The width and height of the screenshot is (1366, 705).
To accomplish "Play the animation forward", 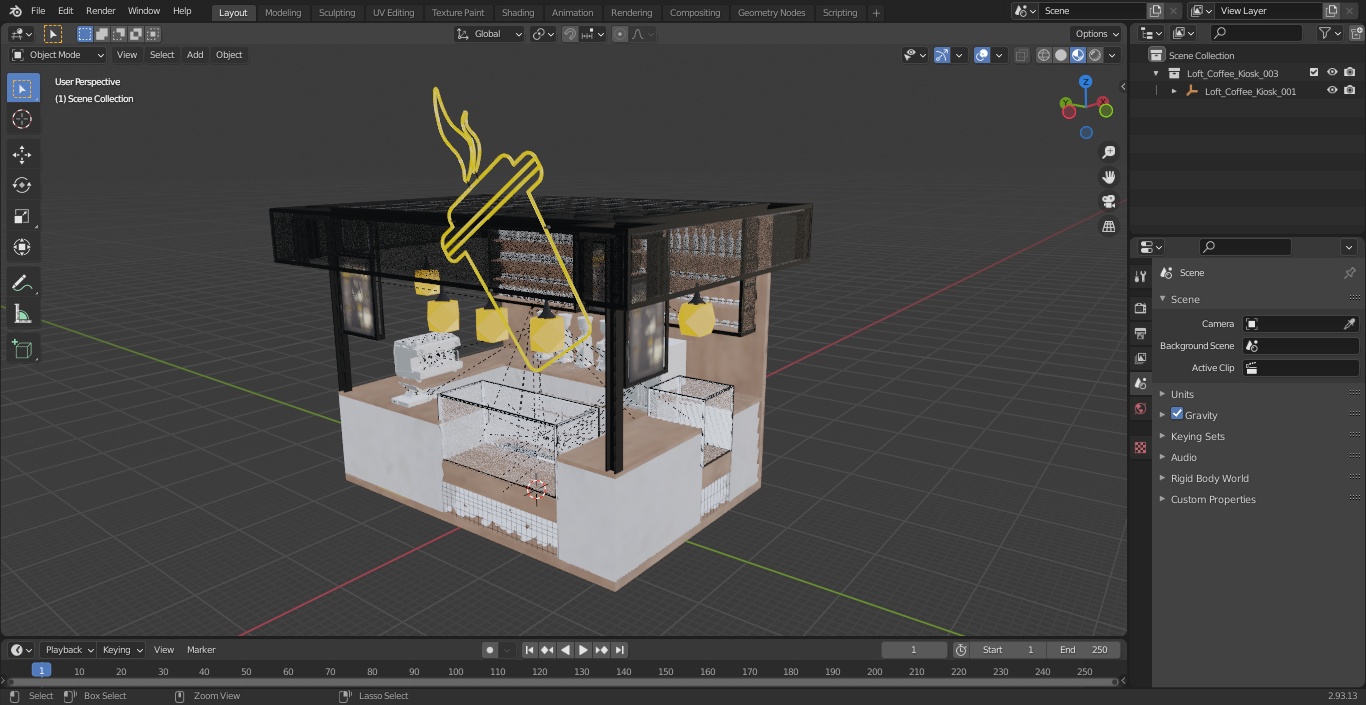I will [584, 650].
